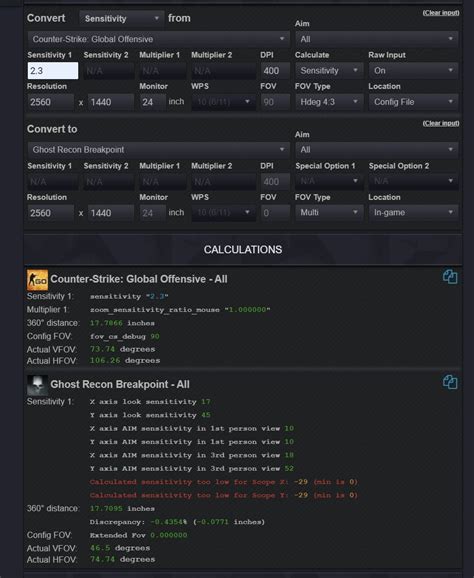
Task: Click the fov_cs_debug 90 config value
Action: [125, 336]
